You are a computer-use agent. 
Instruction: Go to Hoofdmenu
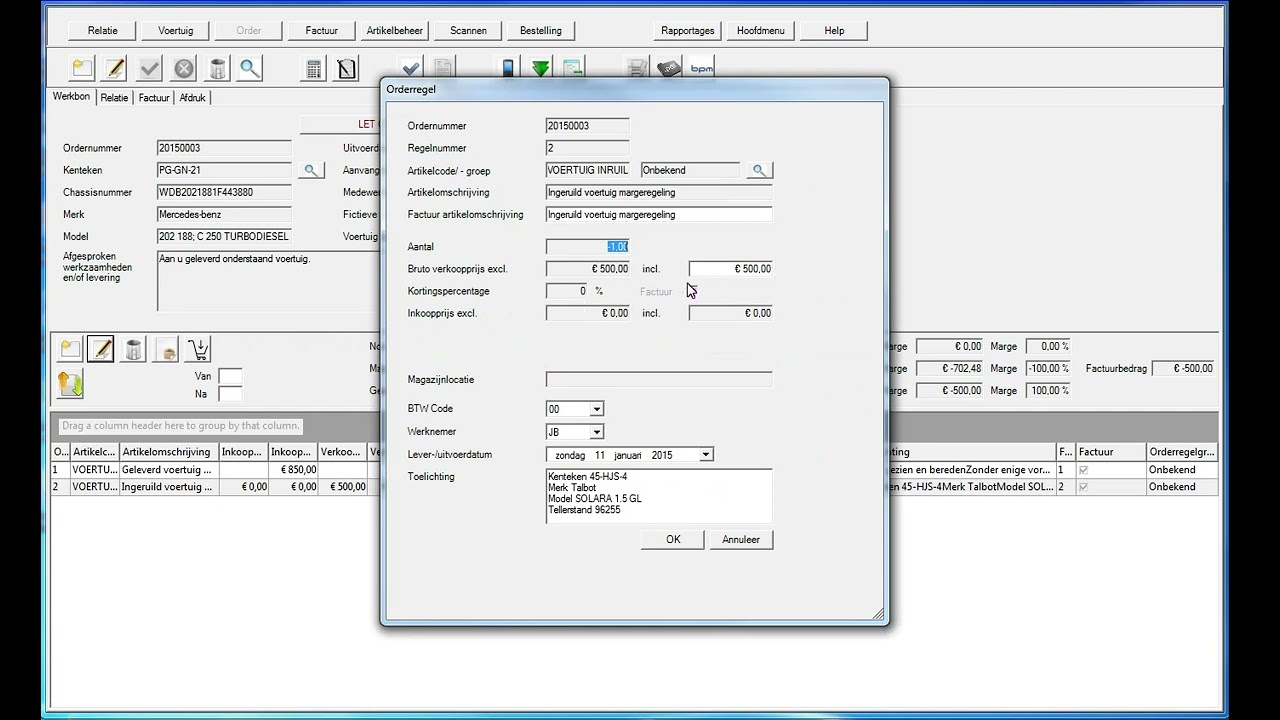pos(761,31)
